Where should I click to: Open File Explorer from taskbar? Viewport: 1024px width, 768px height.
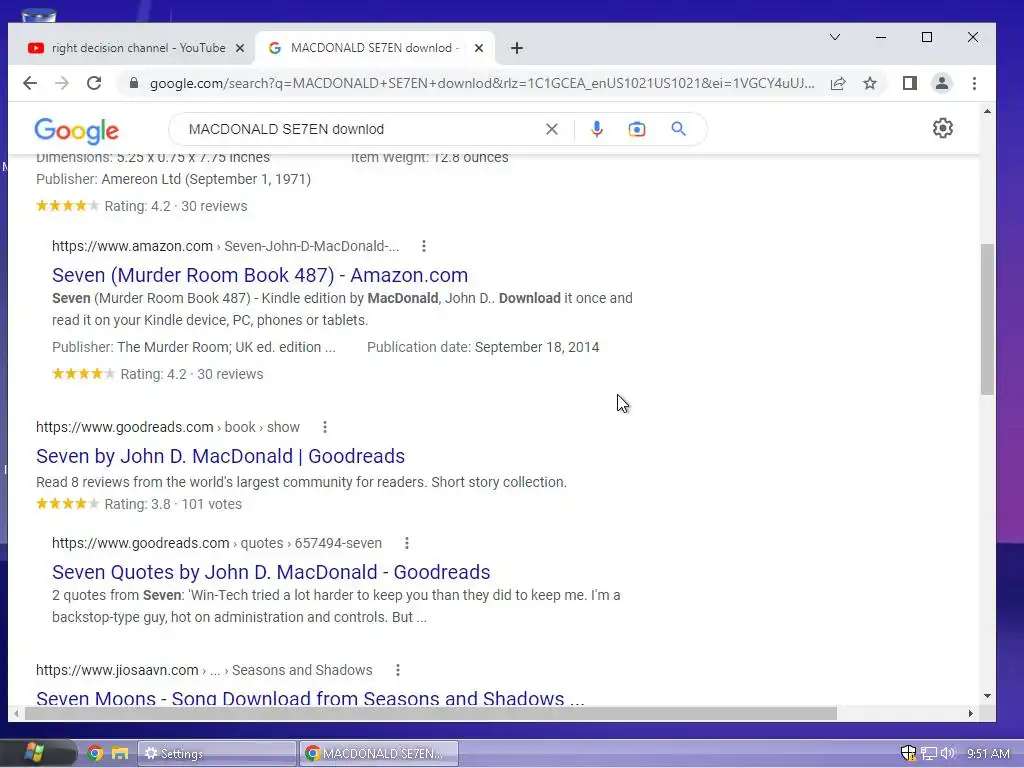(x=120, y=754)
